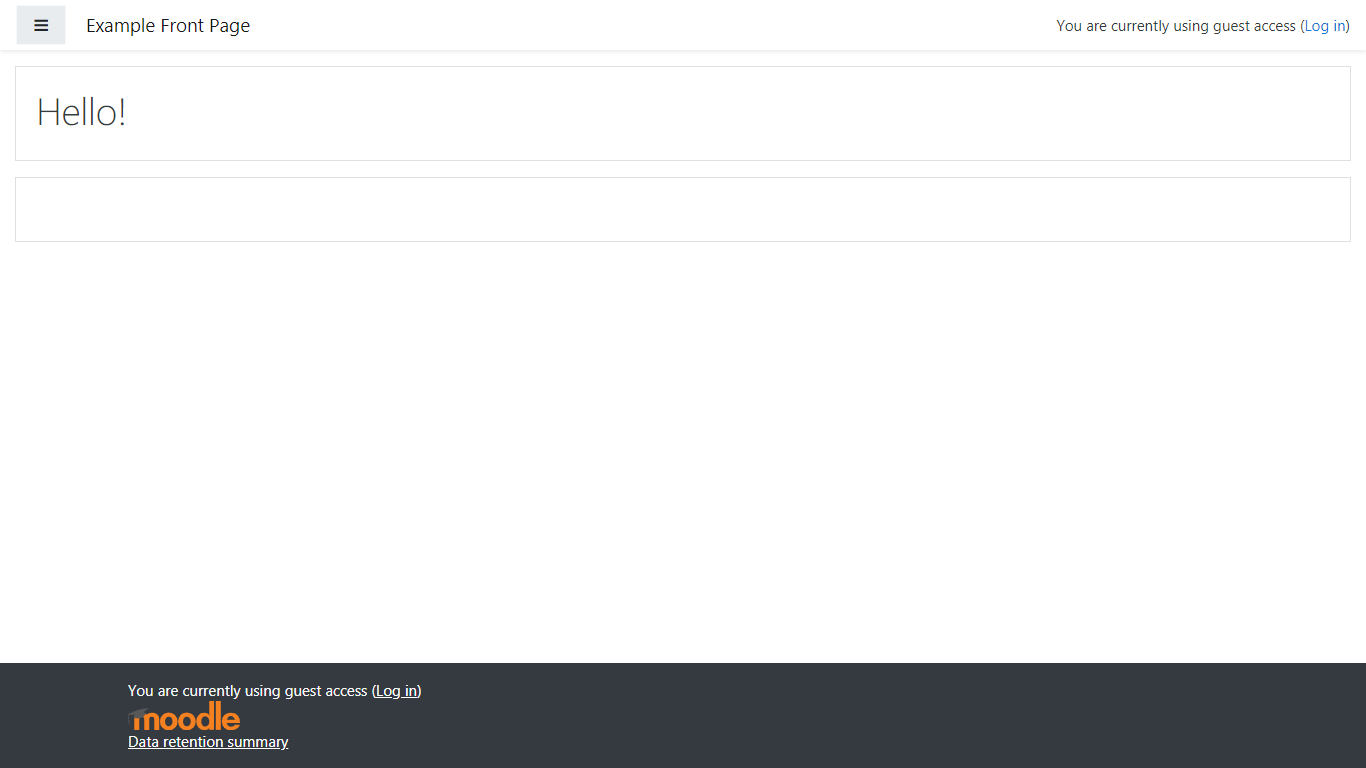Click blank space right of Hello! heading
The height and width of the screenshot is (768, 1366).
tap(700, 112)
